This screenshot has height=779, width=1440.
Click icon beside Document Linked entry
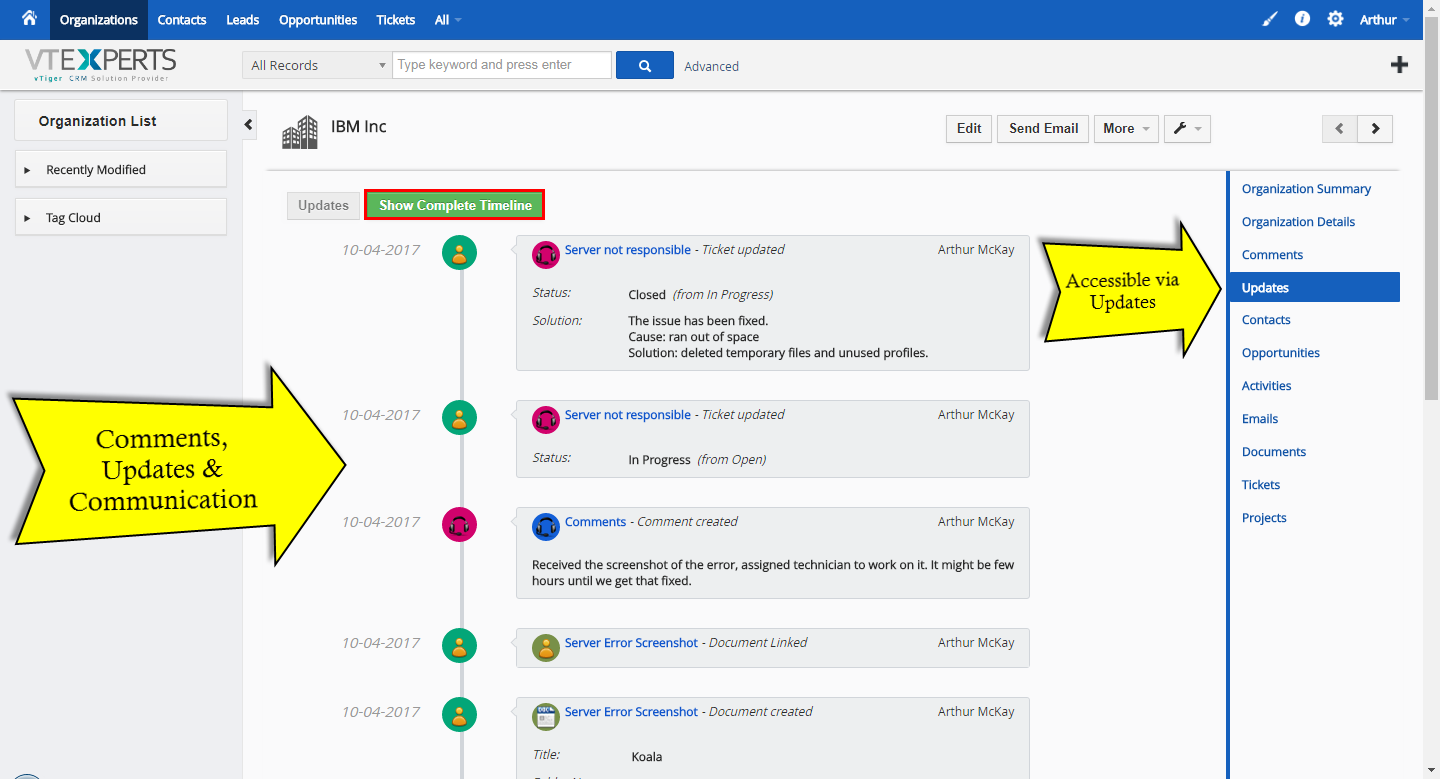click(546, 647)
